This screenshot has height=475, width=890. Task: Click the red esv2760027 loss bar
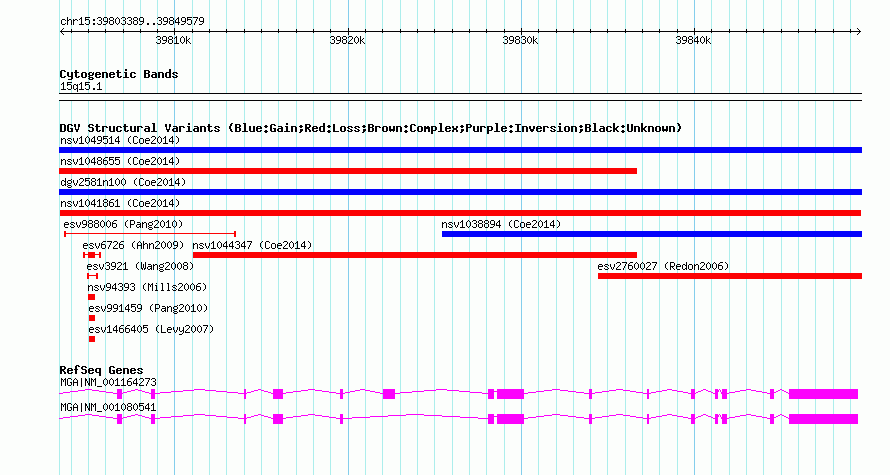point(730,276)
